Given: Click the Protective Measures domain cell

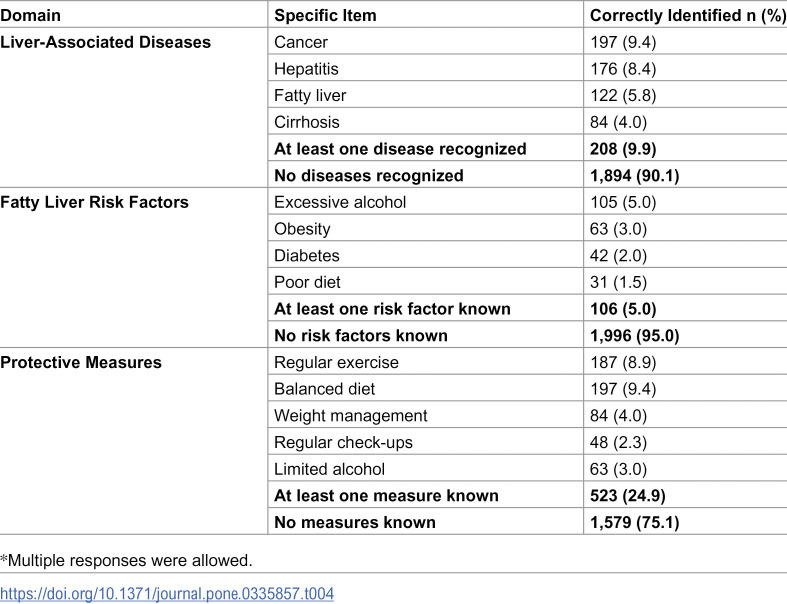Looking at the screenshot, I should click(x=81, y=363).
